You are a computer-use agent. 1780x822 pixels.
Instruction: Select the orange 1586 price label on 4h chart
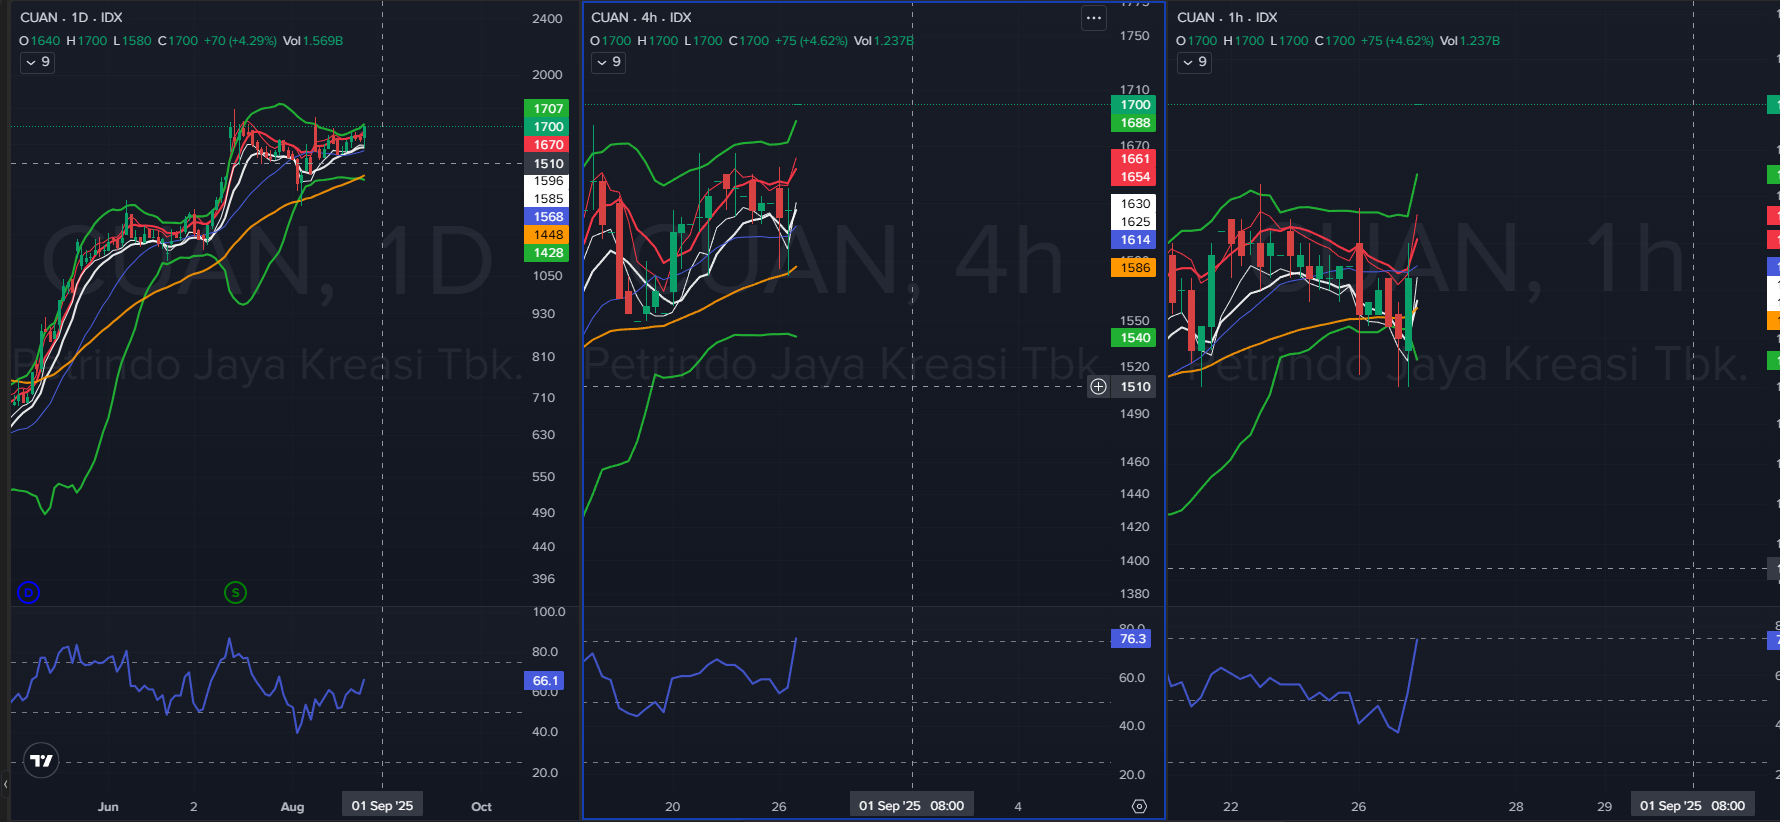(x=1134, y=267)
